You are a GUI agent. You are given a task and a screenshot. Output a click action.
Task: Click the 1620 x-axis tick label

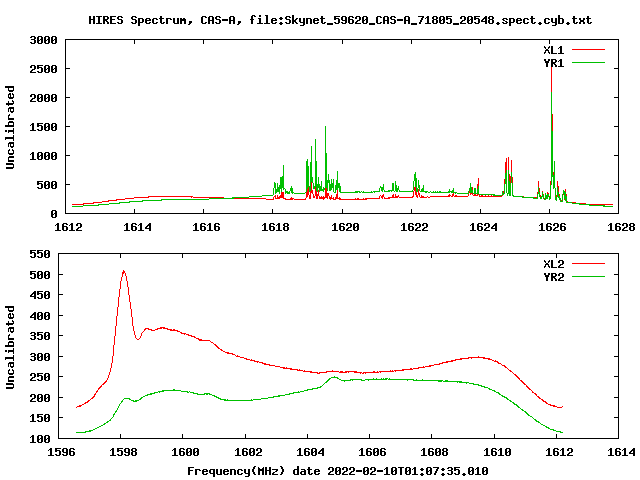pyautogui.click(x=345, y=227)
